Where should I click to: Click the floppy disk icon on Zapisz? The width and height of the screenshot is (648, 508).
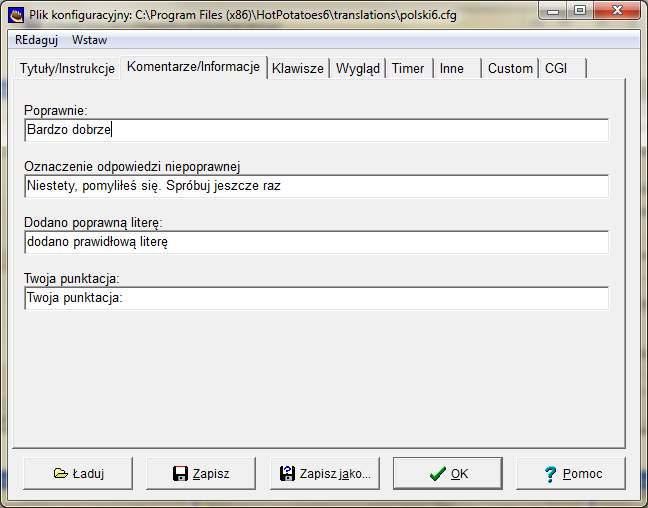(x=180, y=473)
